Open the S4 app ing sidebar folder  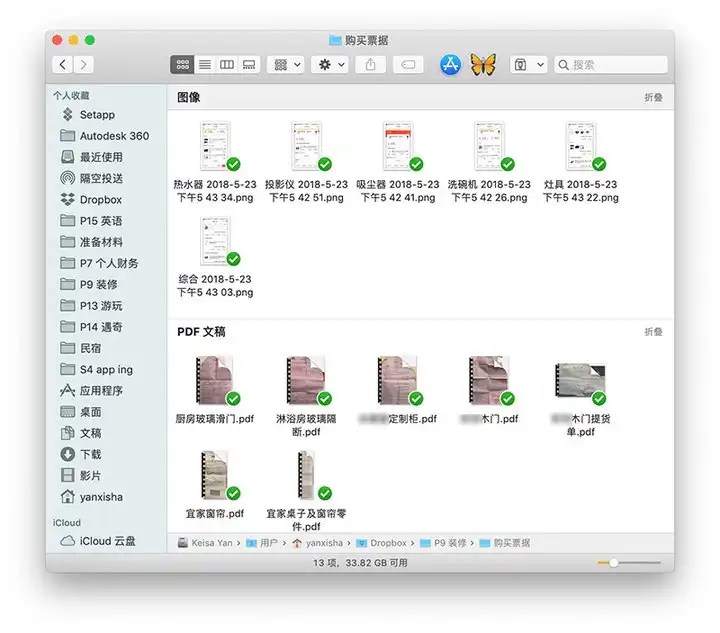[96, 369]
